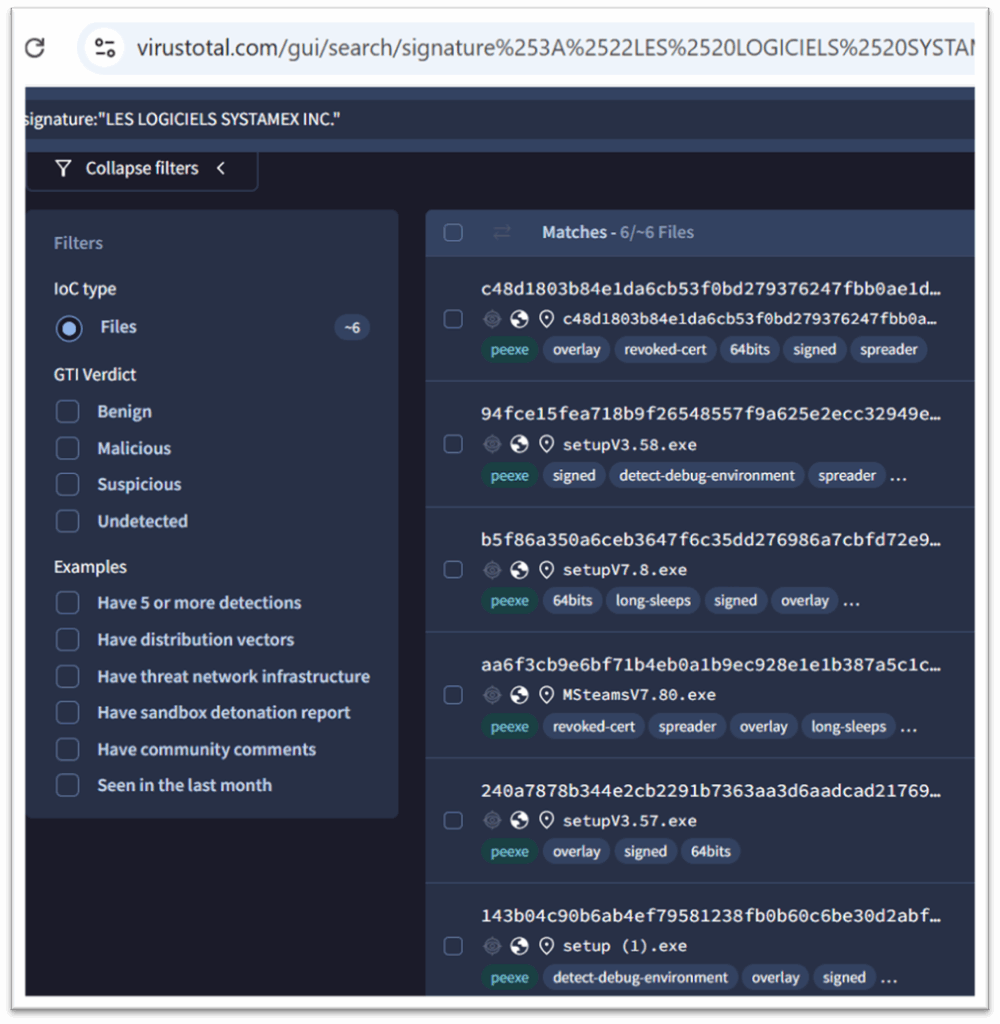Click the browser reload icon

[x=35, y=48]
